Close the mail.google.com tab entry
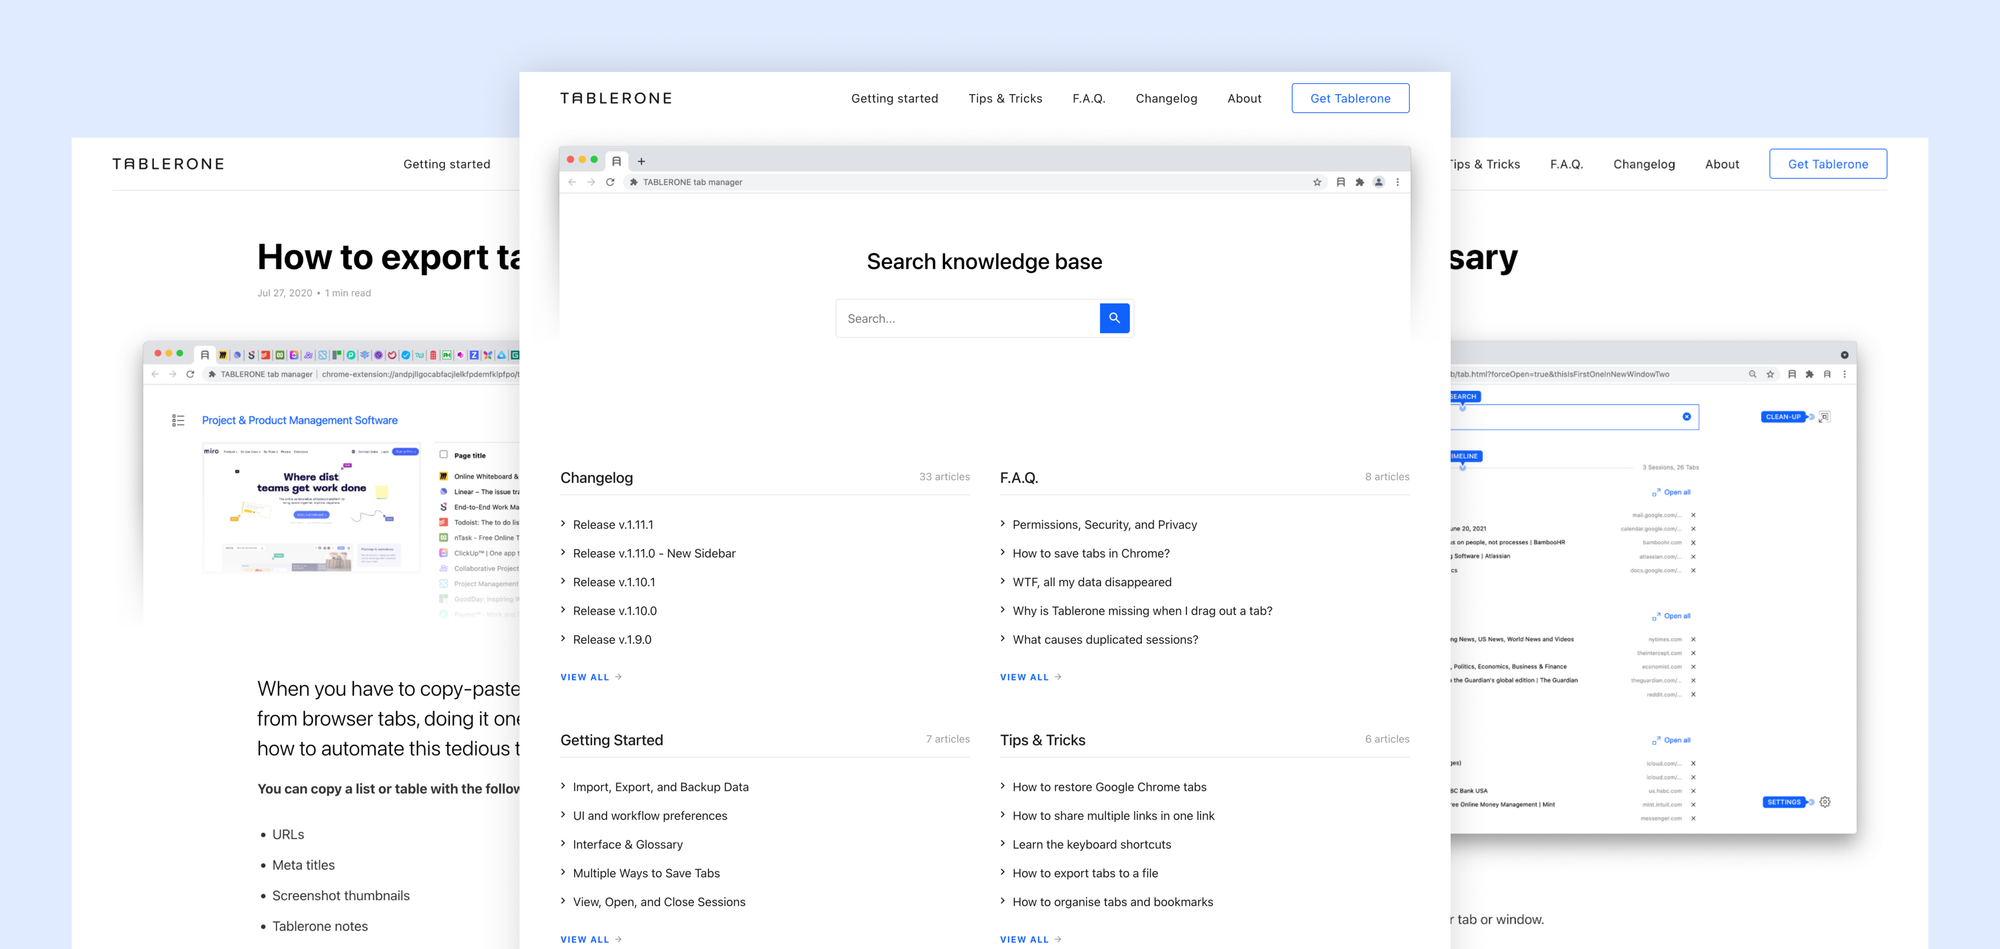The height and width of the screenshot is (949, 2000). [x=1693, y=515]
